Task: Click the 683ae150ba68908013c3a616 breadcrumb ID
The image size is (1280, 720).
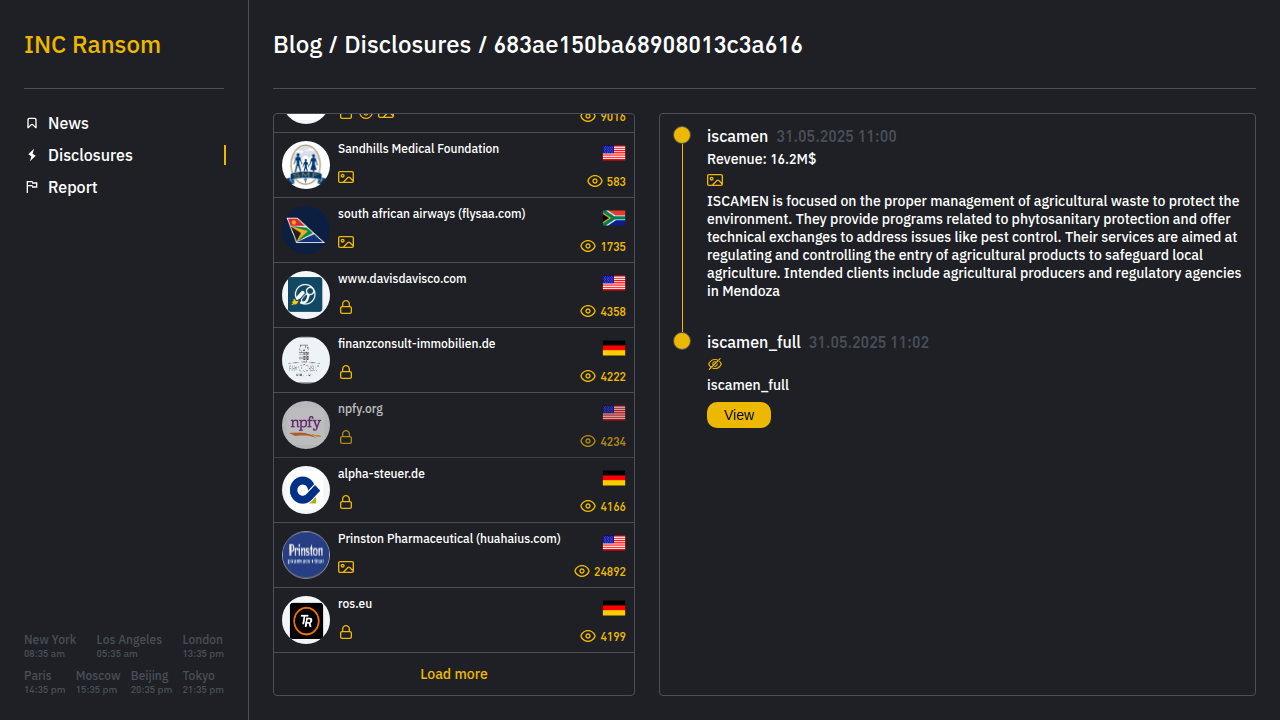Action: point(648,45)
